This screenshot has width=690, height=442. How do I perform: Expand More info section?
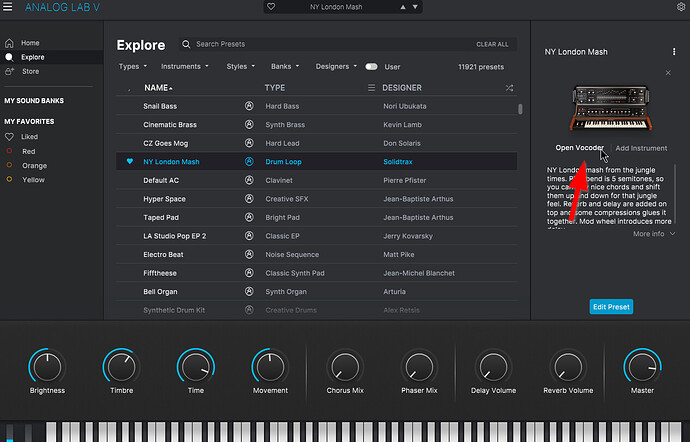tap(653, 234)
